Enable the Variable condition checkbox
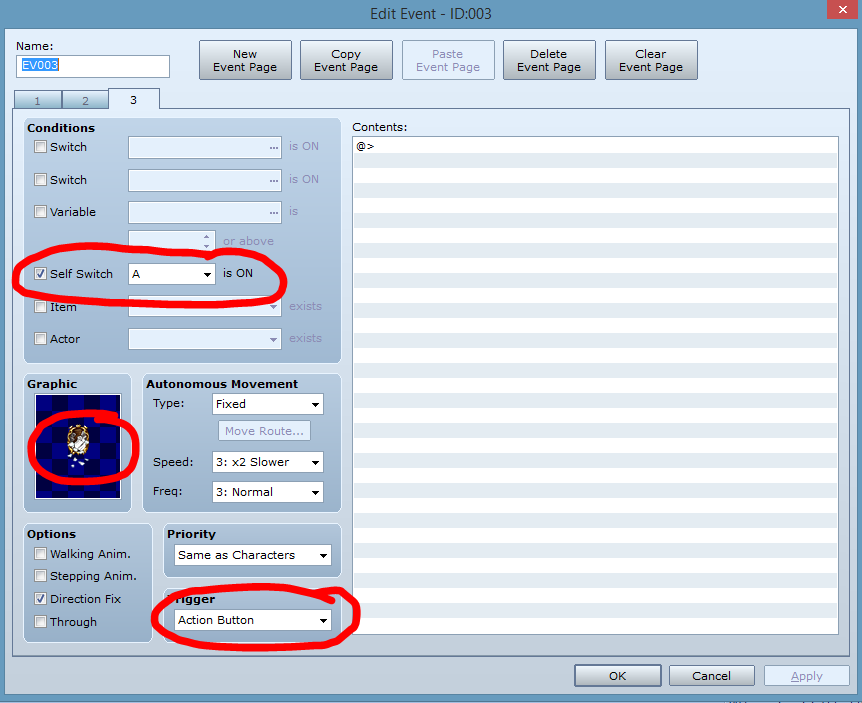This screenshot has width=862, height=703. pos(41,212)
